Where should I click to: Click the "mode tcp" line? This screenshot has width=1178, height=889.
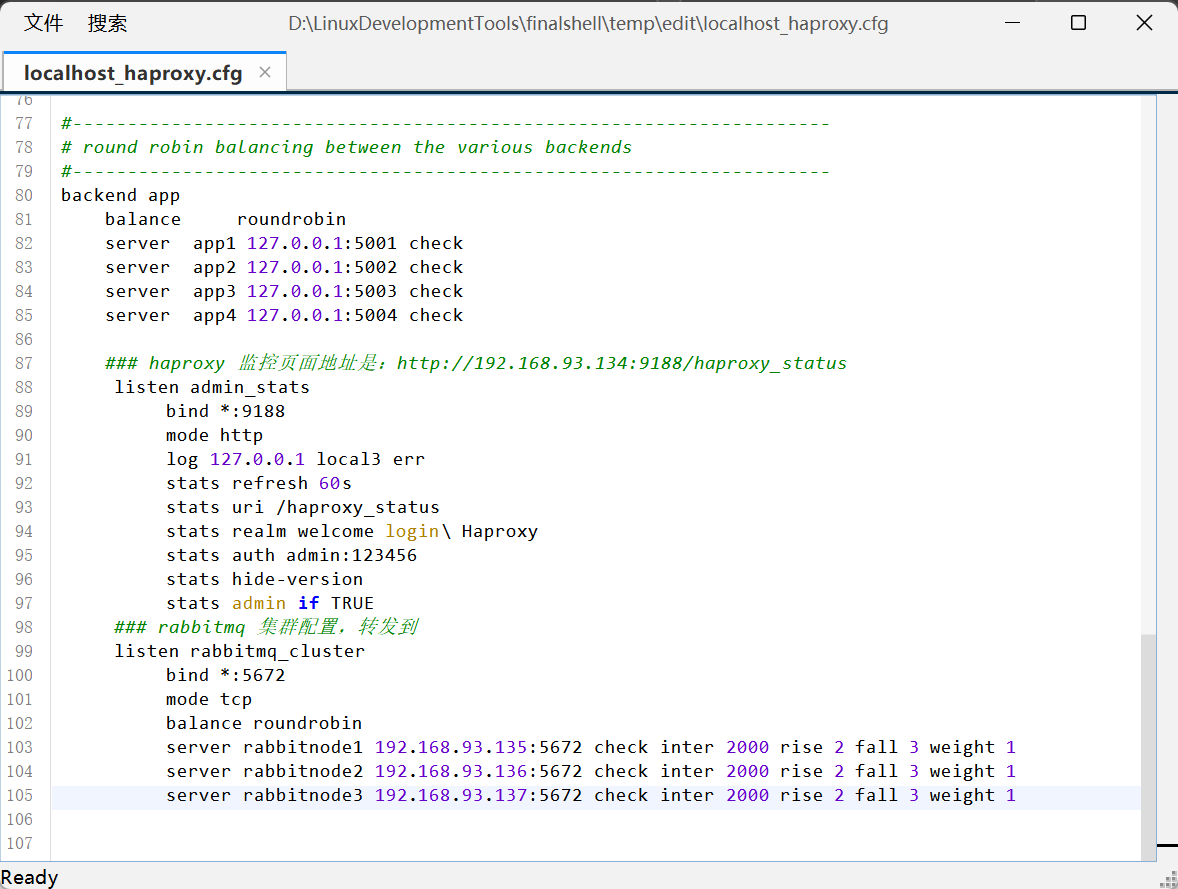[x=209, y=699]
